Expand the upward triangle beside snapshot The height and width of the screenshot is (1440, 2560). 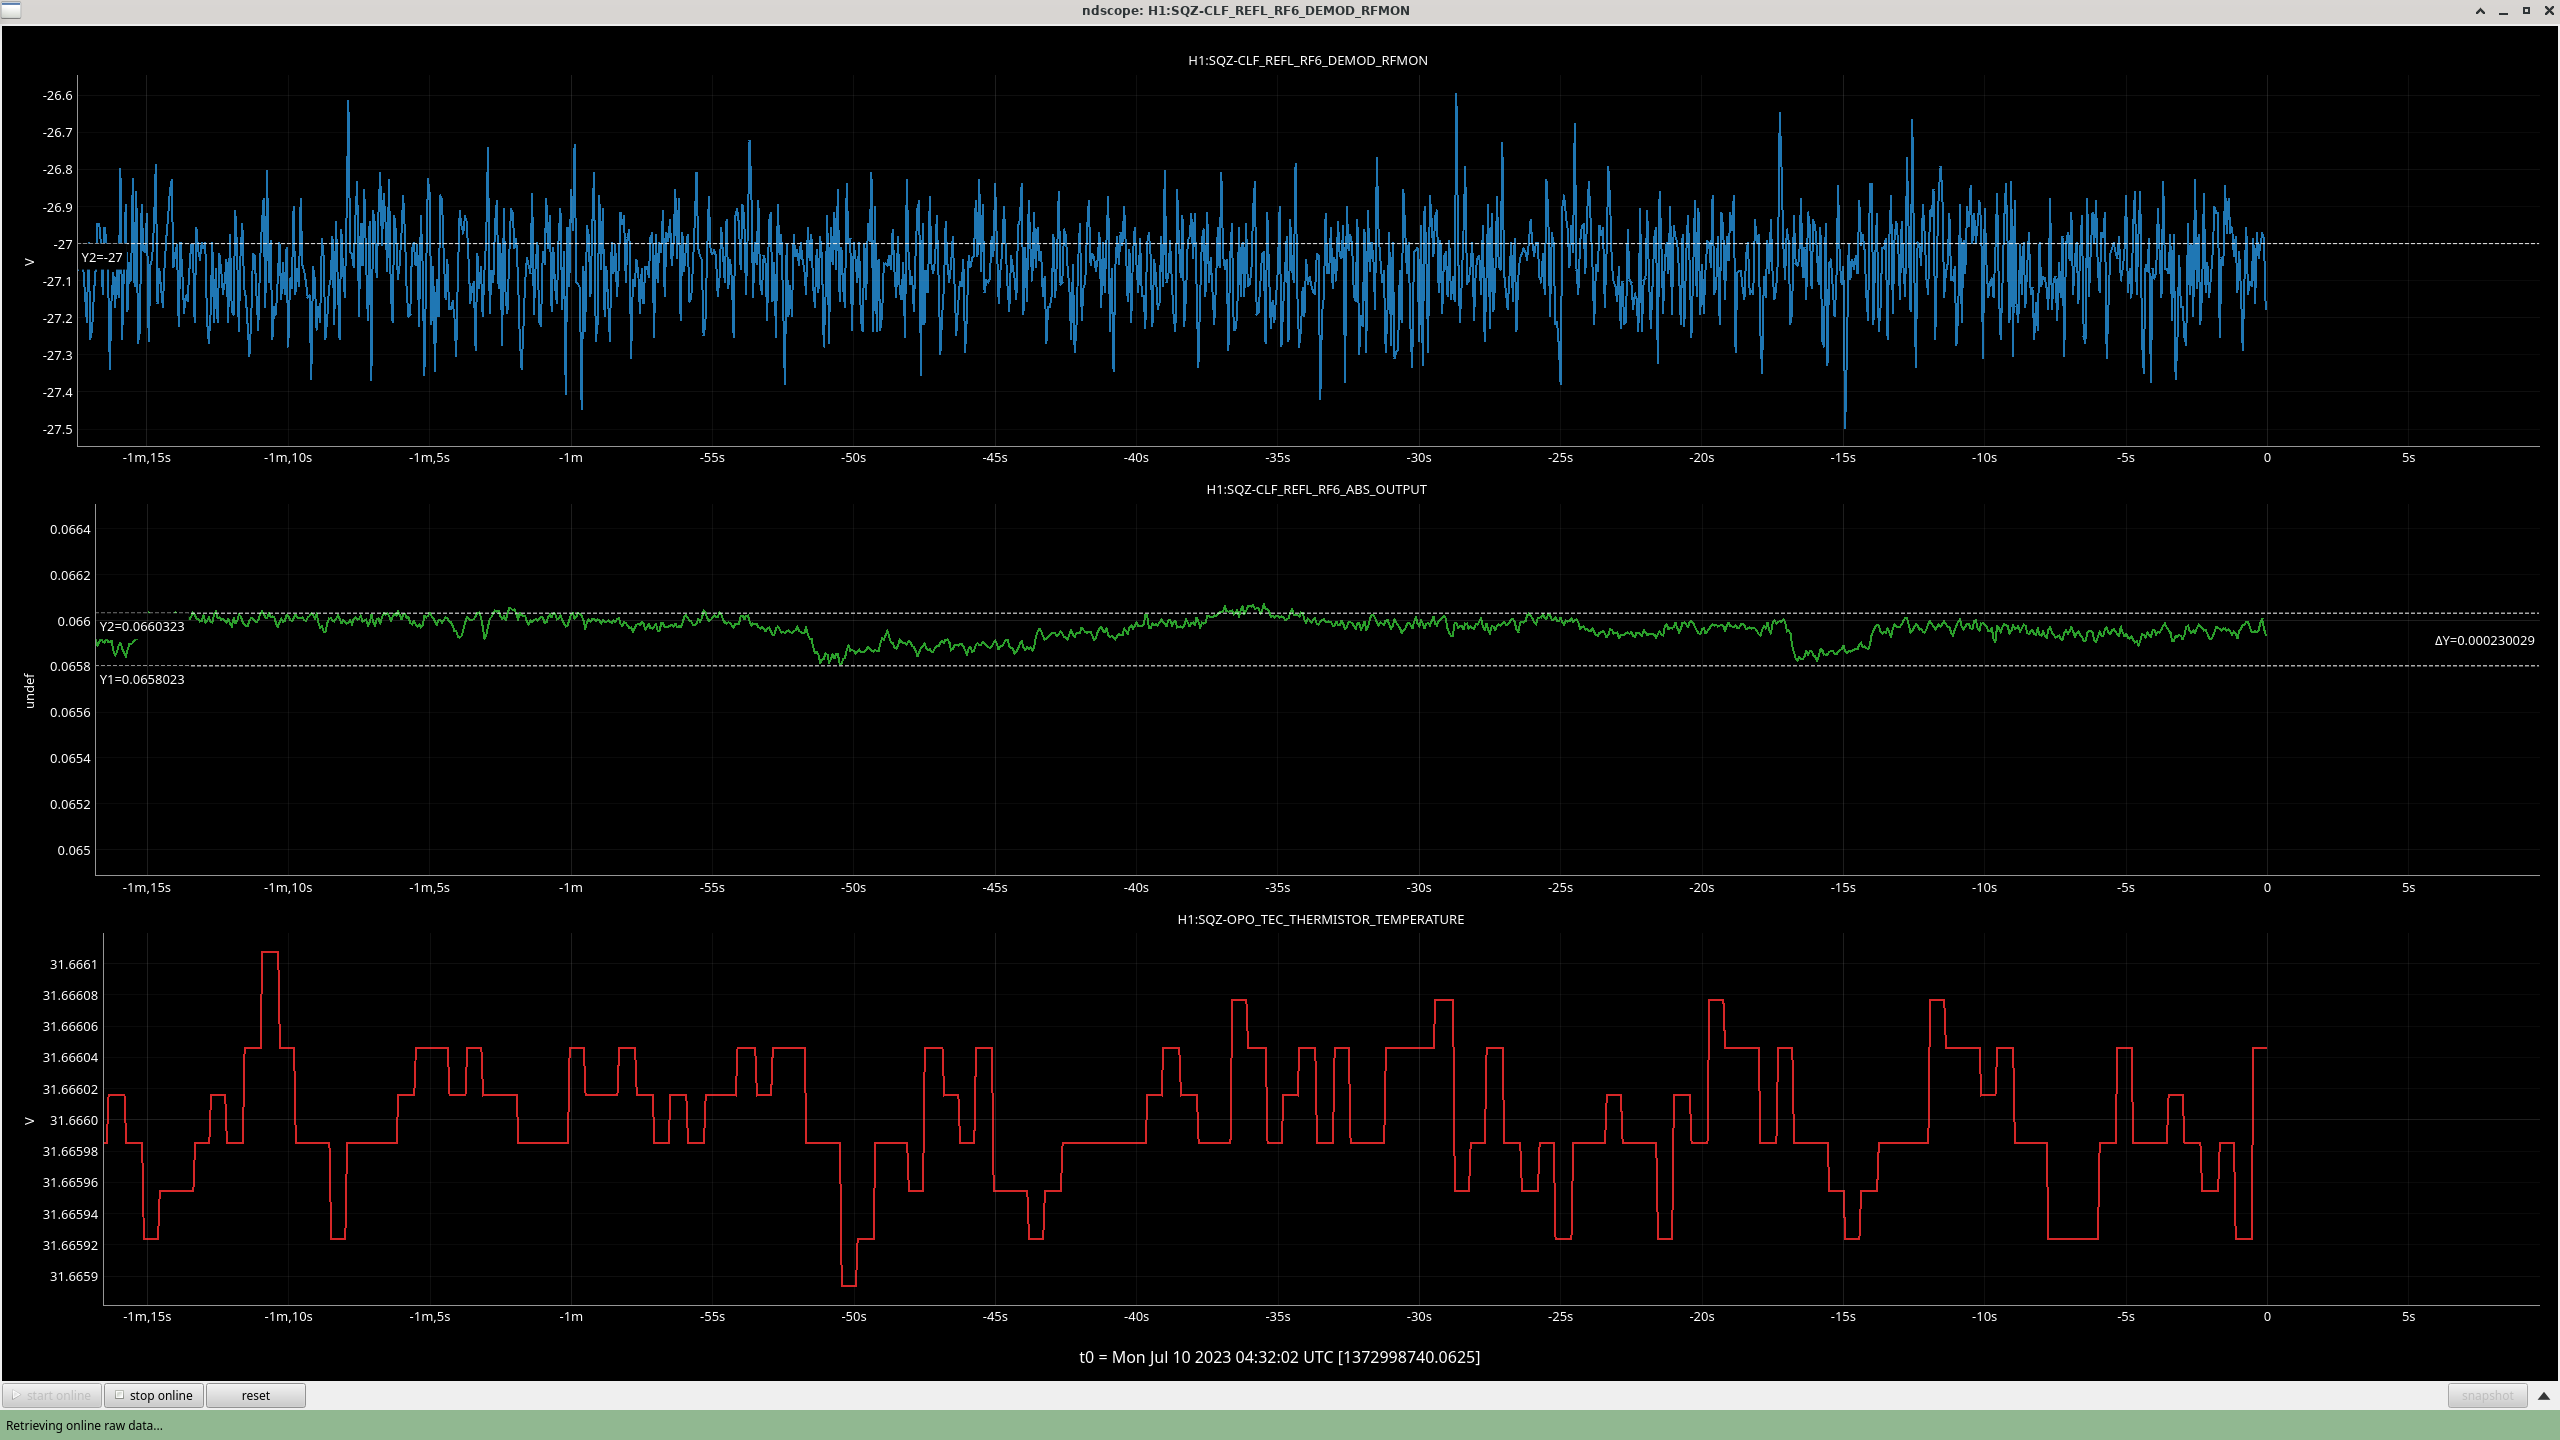[2544, 1395]
